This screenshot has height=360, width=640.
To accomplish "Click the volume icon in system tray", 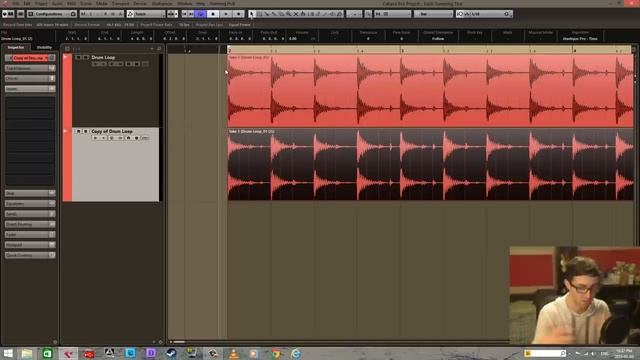I will pos(594,353).
